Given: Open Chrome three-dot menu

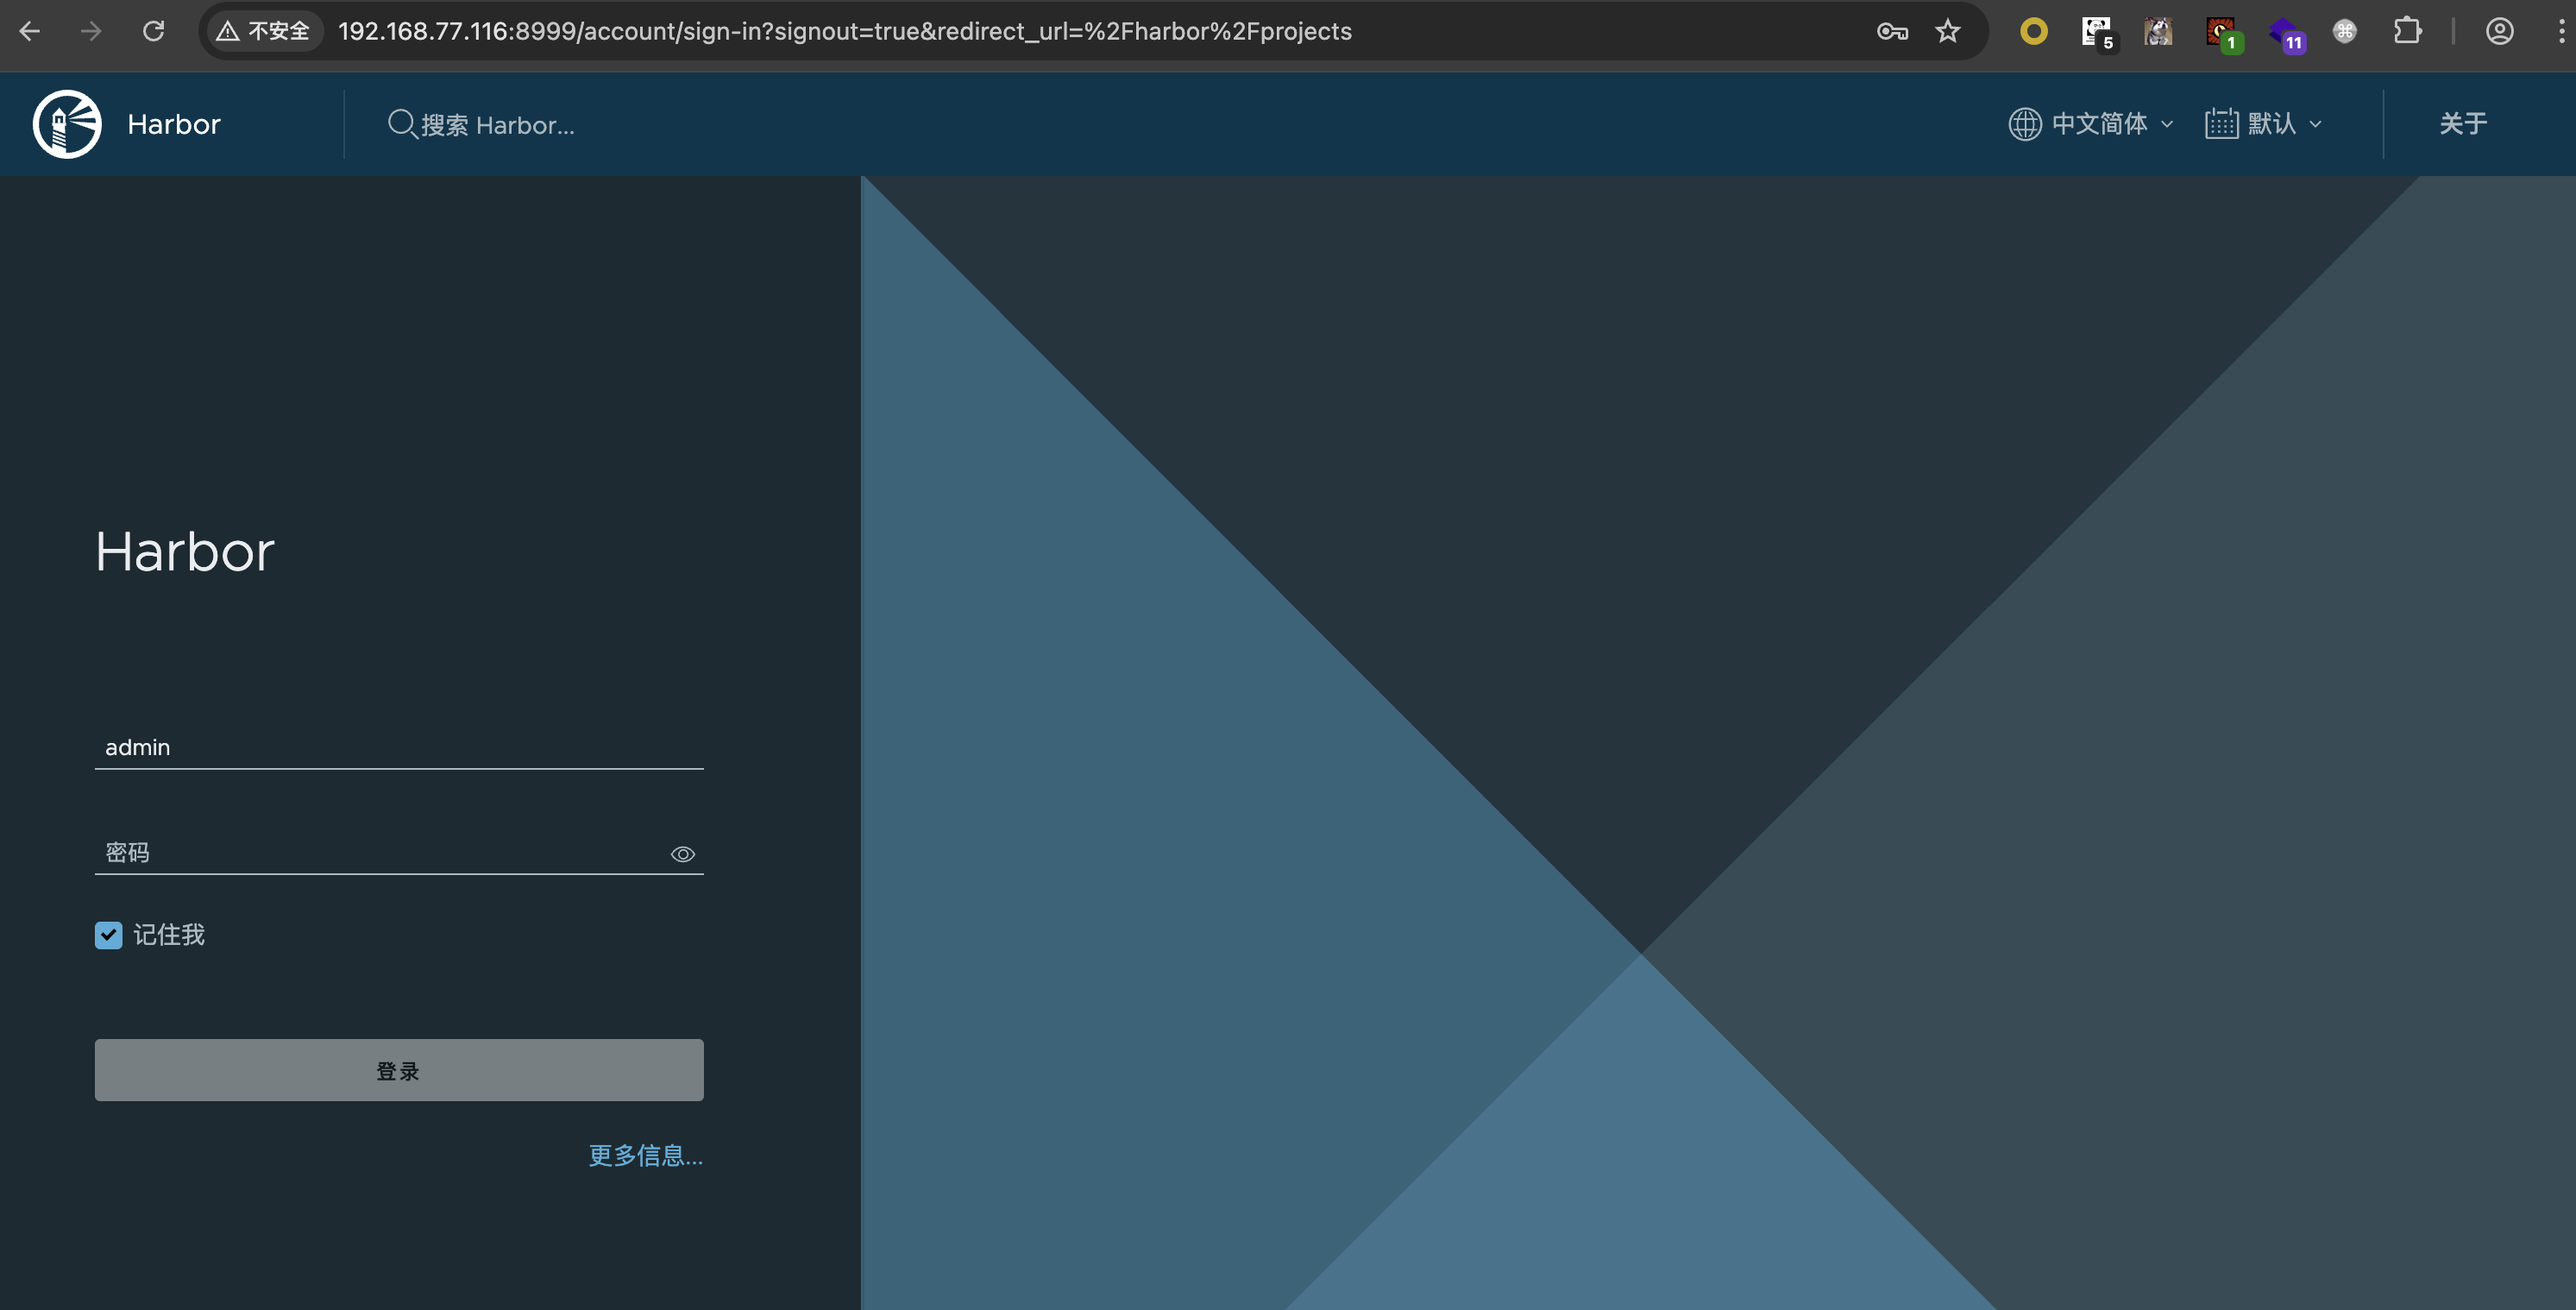Looking at the screenshot, I should point(2560,31).
